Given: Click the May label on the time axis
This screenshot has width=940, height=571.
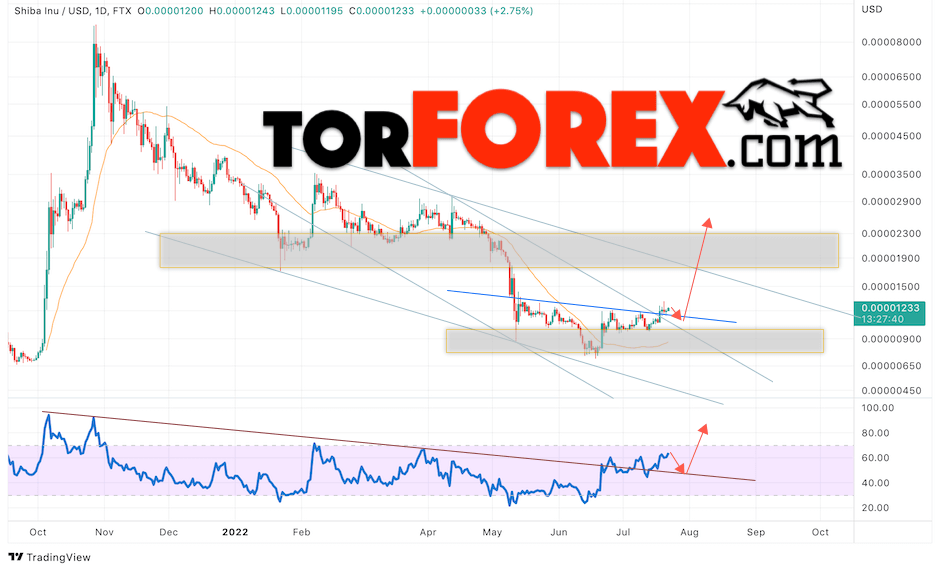Looking at the screenshot, I should tap(492, 532).
